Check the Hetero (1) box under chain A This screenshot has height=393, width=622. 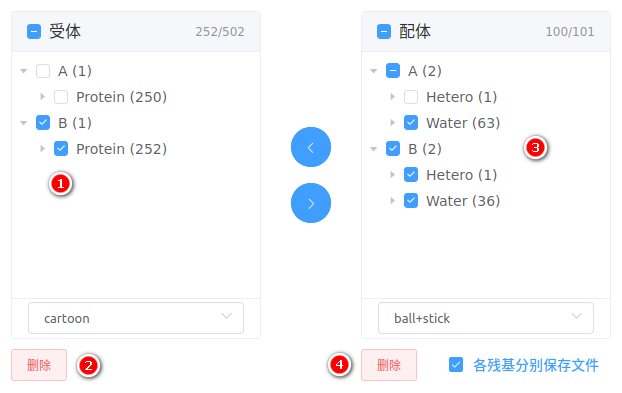pos(411,97)
